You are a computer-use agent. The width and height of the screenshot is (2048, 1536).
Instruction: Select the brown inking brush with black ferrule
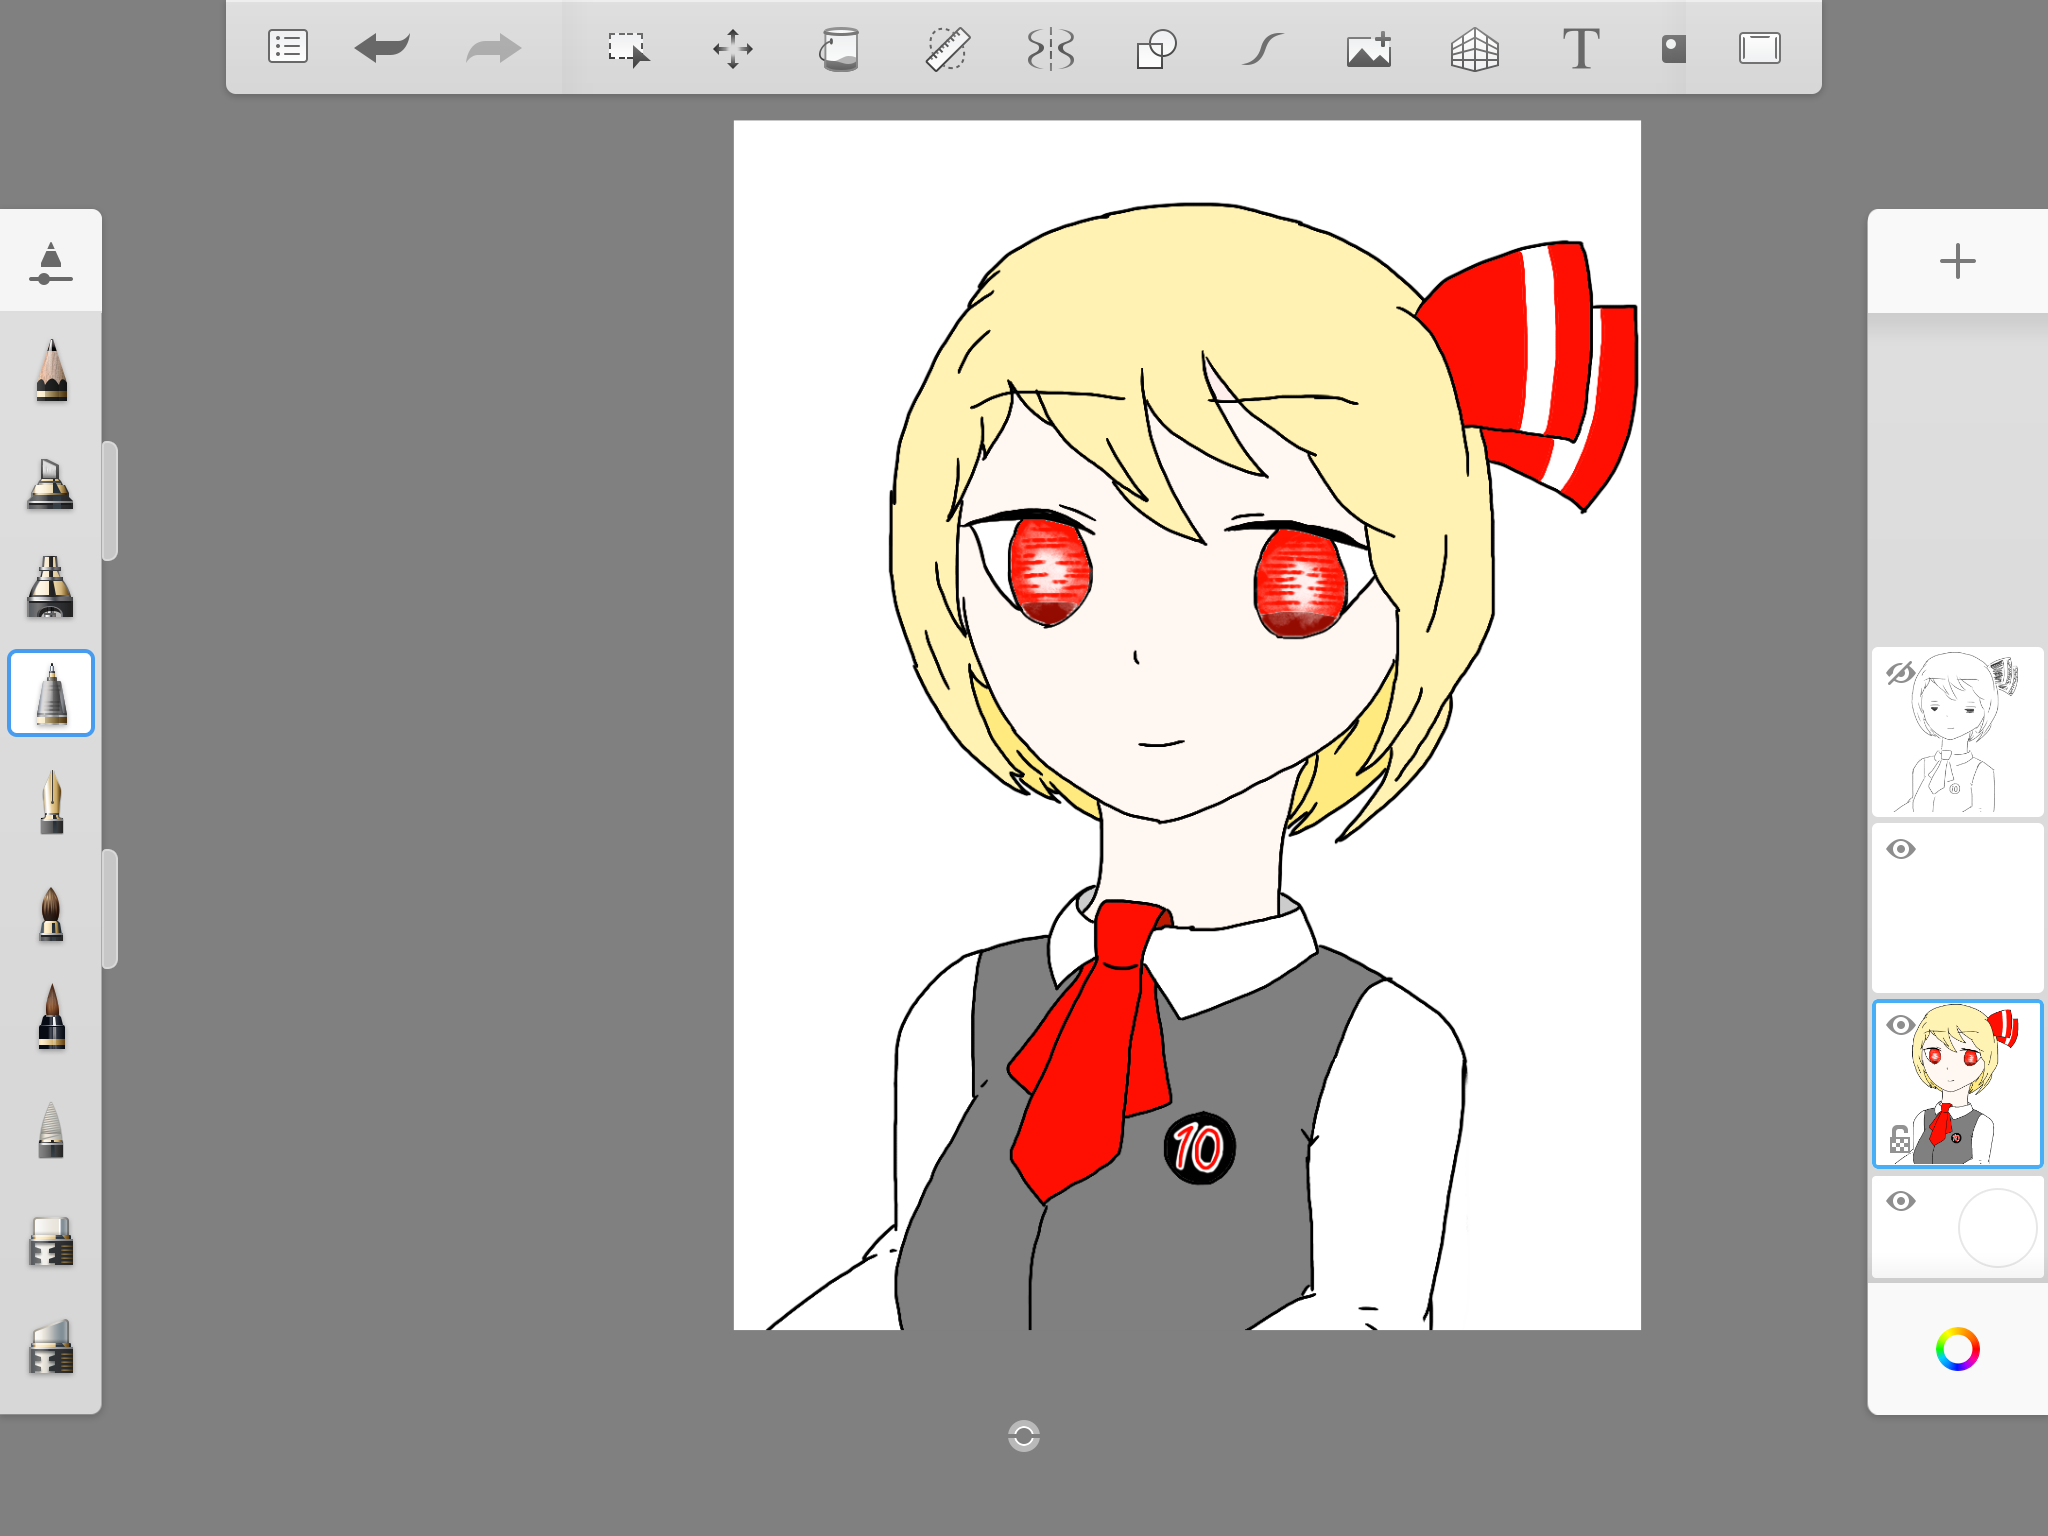tap(51, 1017)
